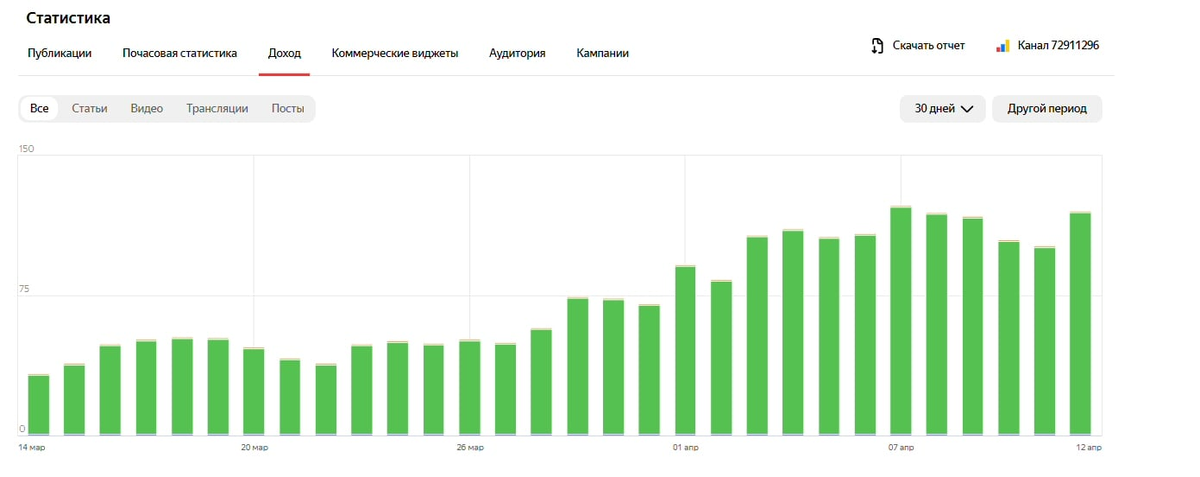
Task: Select the Все content filter
Action: [39, 108]
